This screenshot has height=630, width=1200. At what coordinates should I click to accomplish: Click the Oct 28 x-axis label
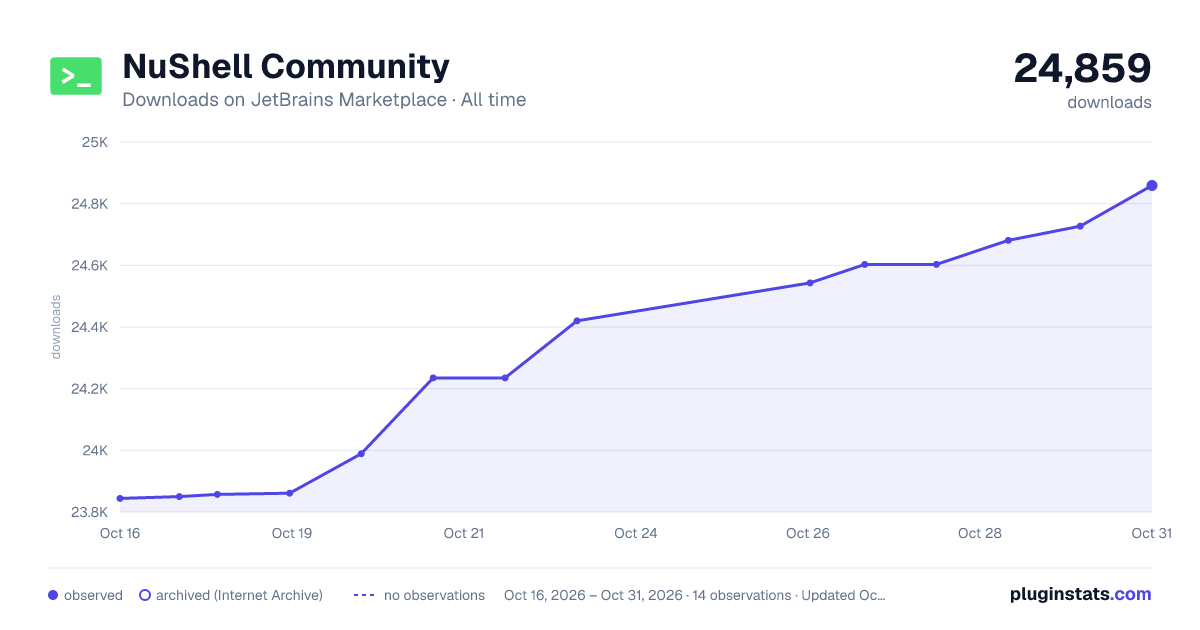click(980, 533)
